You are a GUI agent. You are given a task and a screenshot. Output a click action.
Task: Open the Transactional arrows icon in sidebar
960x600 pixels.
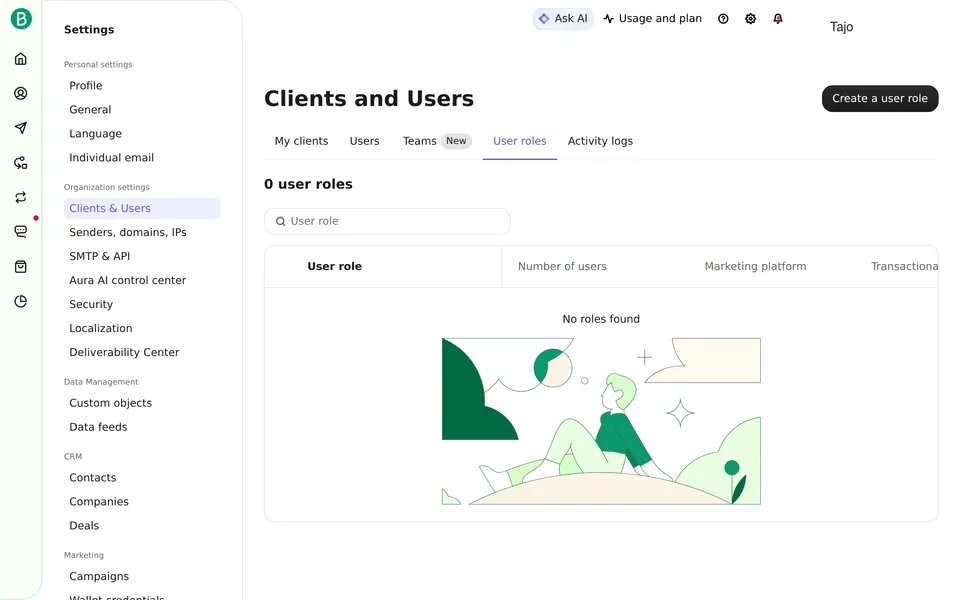pos(21,197)
